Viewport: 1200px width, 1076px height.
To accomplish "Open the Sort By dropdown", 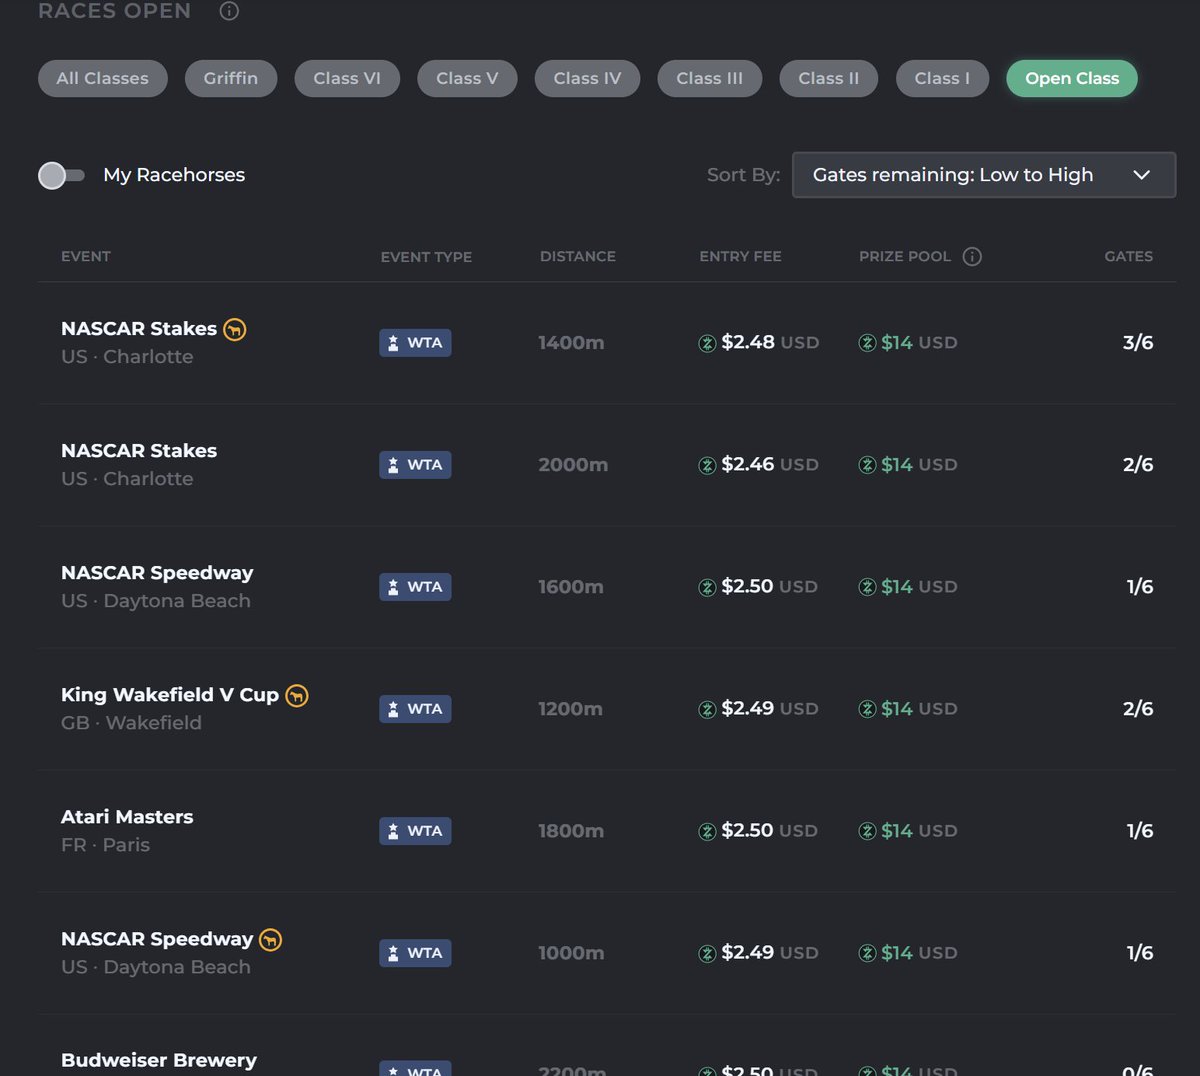I will point(984,175).
